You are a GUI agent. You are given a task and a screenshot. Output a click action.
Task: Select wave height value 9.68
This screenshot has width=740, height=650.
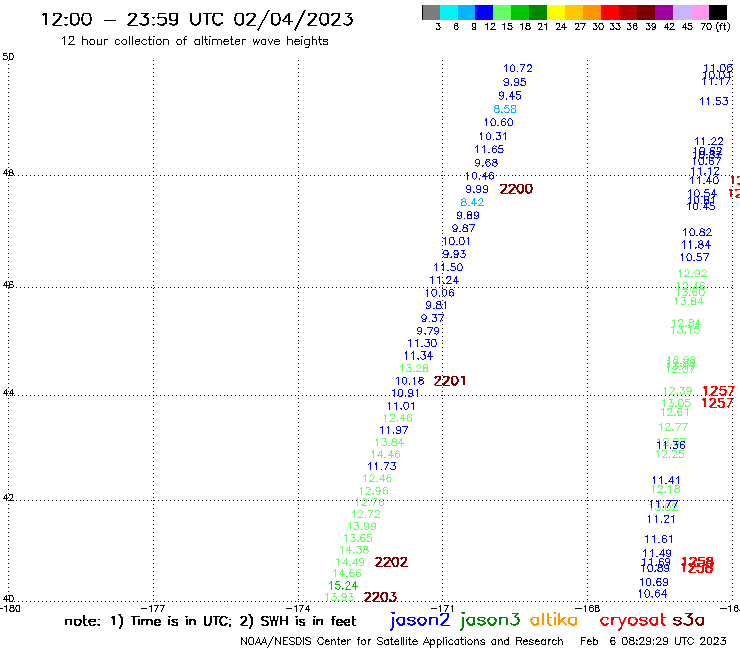[x=486, y=163]
